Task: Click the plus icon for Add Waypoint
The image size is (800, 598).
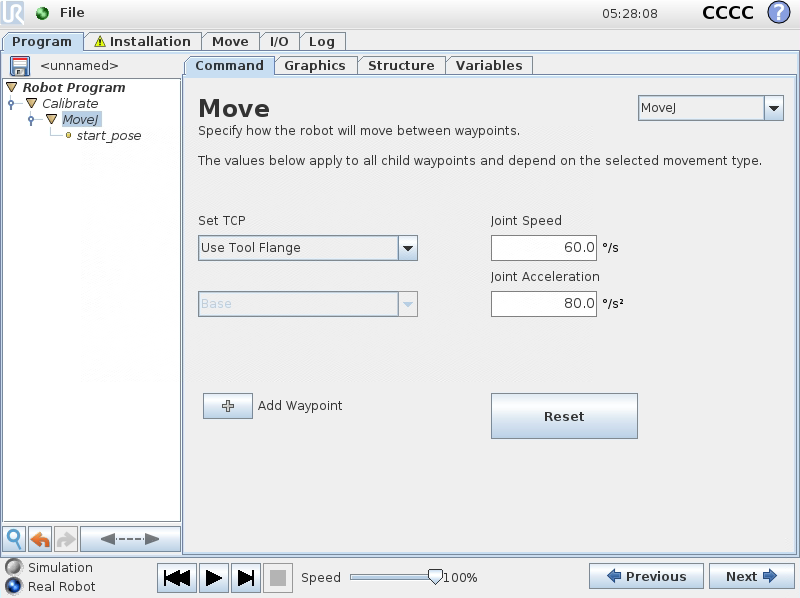Action: [228, 406]
